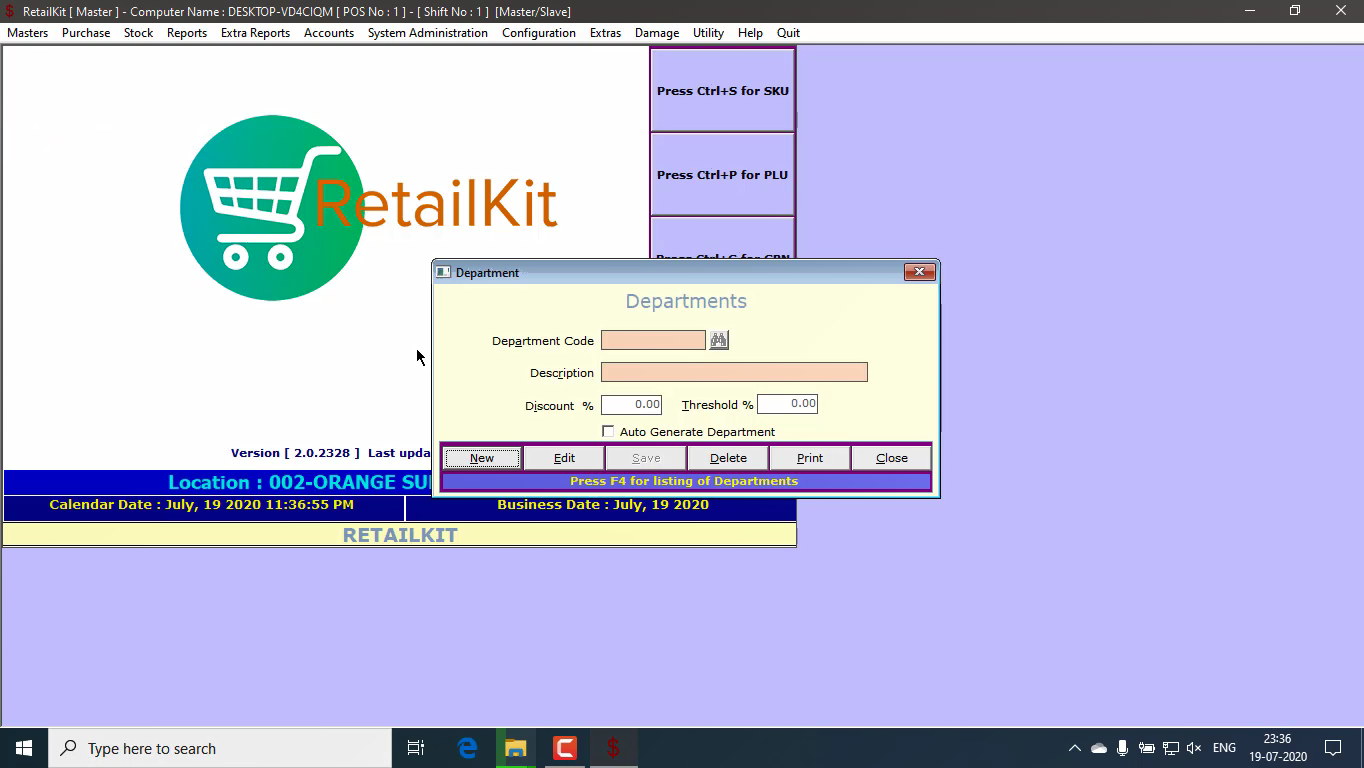Open the System Administration menu
This screenshot has width=1364, height=768.
point(428,33)
